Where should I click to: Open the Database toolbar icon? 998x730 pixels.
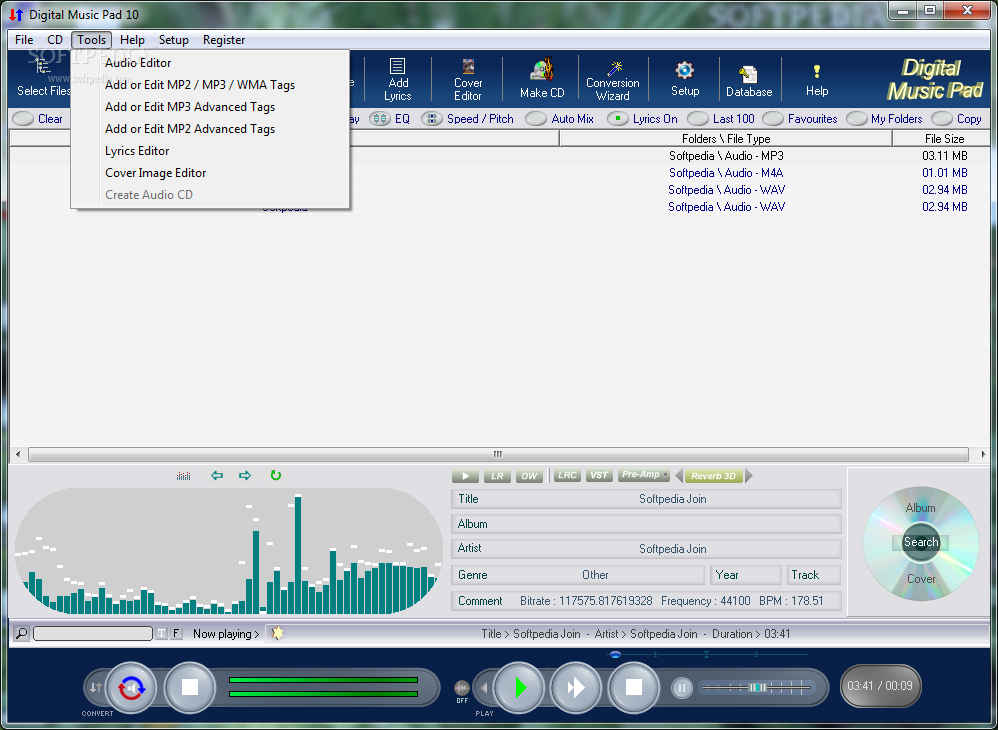click(749, 81)
